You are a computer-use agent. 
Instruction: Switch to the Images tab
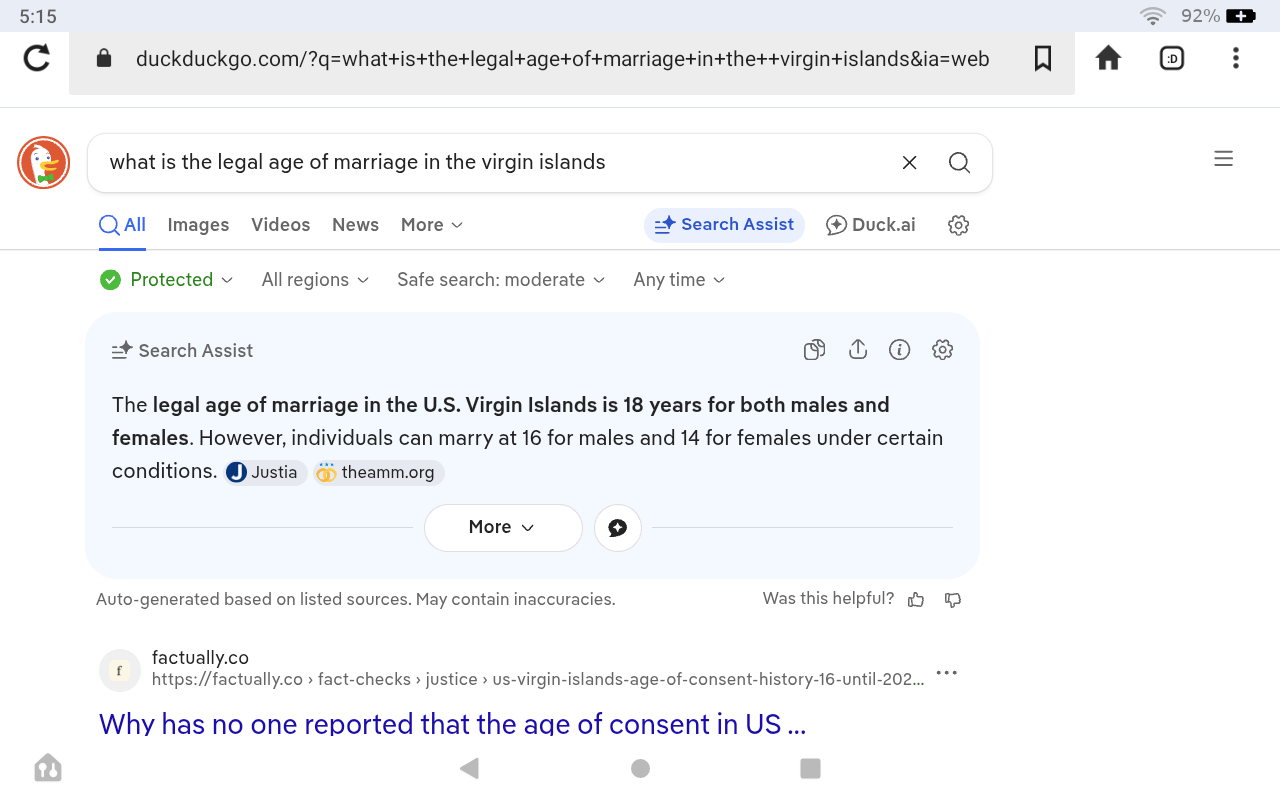tap(198, 225)
